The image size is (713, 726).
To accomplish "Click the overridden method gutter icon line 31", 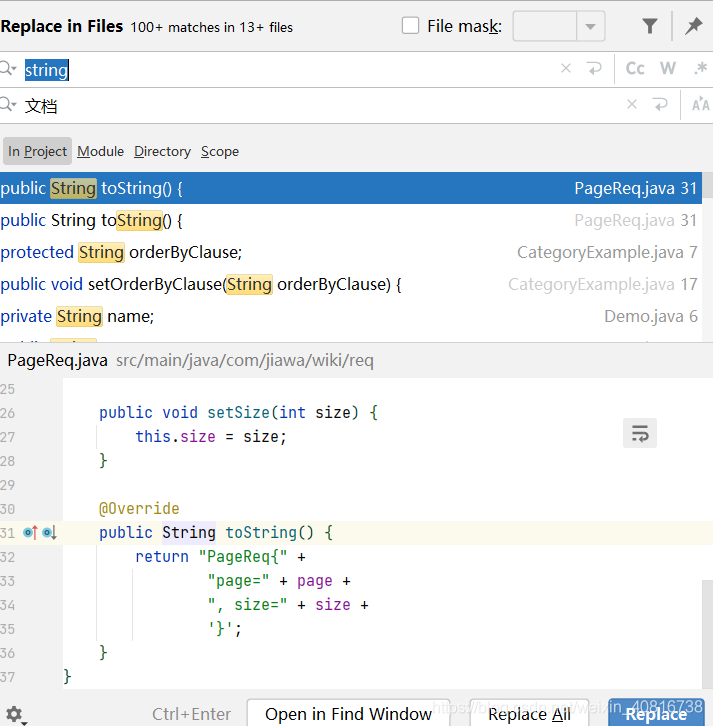I will (49, 532).
